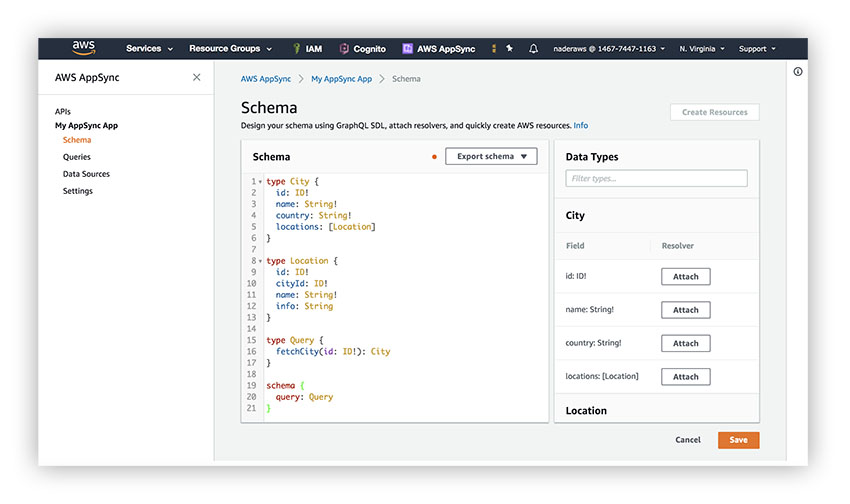Open the AWS AppSync shortcut in top bar
850x504 pixels.
click(x=439, y=49)
